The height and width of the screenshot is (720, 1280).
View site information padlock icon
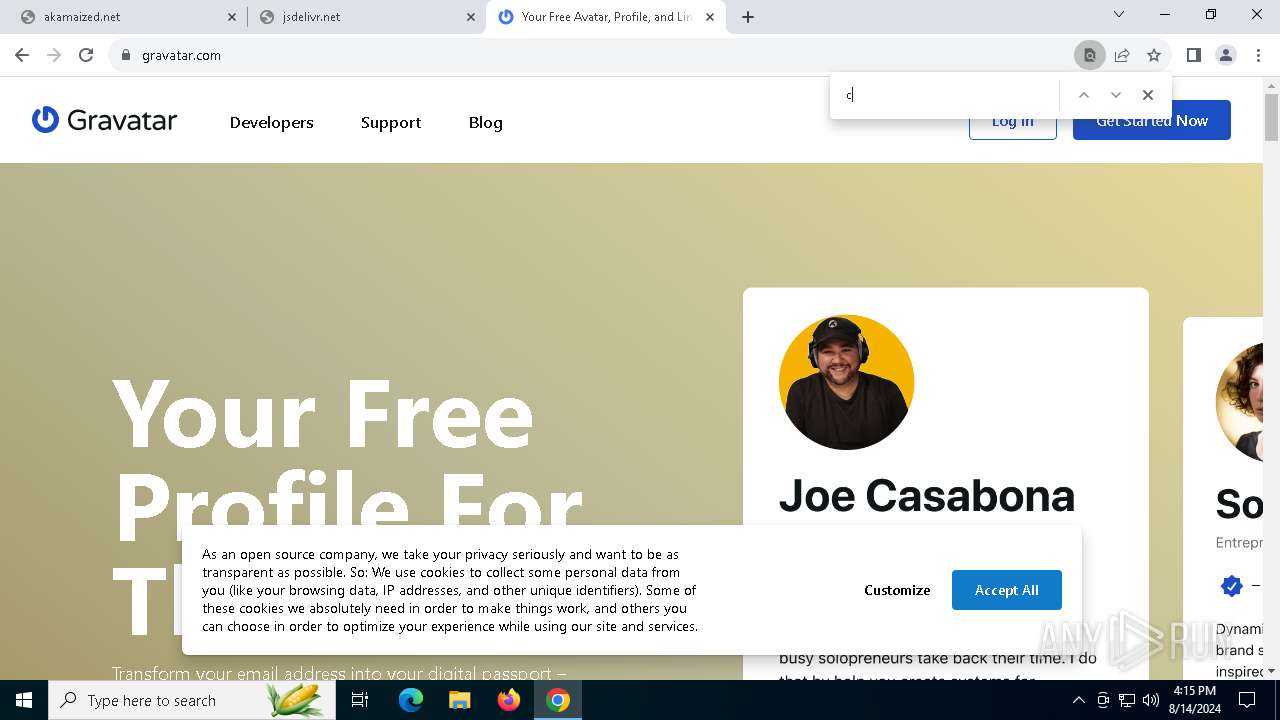(x=125, y=55)
